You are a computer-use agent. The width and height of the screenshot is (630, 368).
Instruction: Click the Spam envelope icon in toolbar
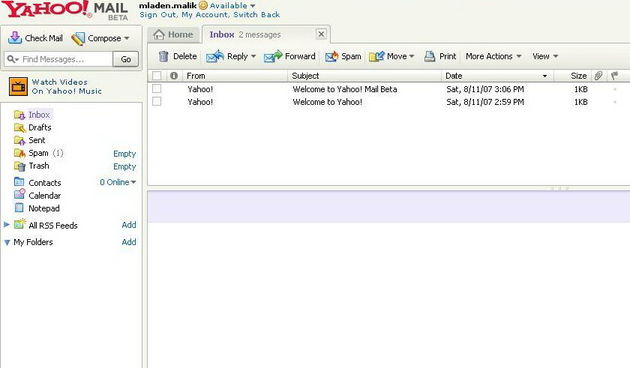[331, 57]
